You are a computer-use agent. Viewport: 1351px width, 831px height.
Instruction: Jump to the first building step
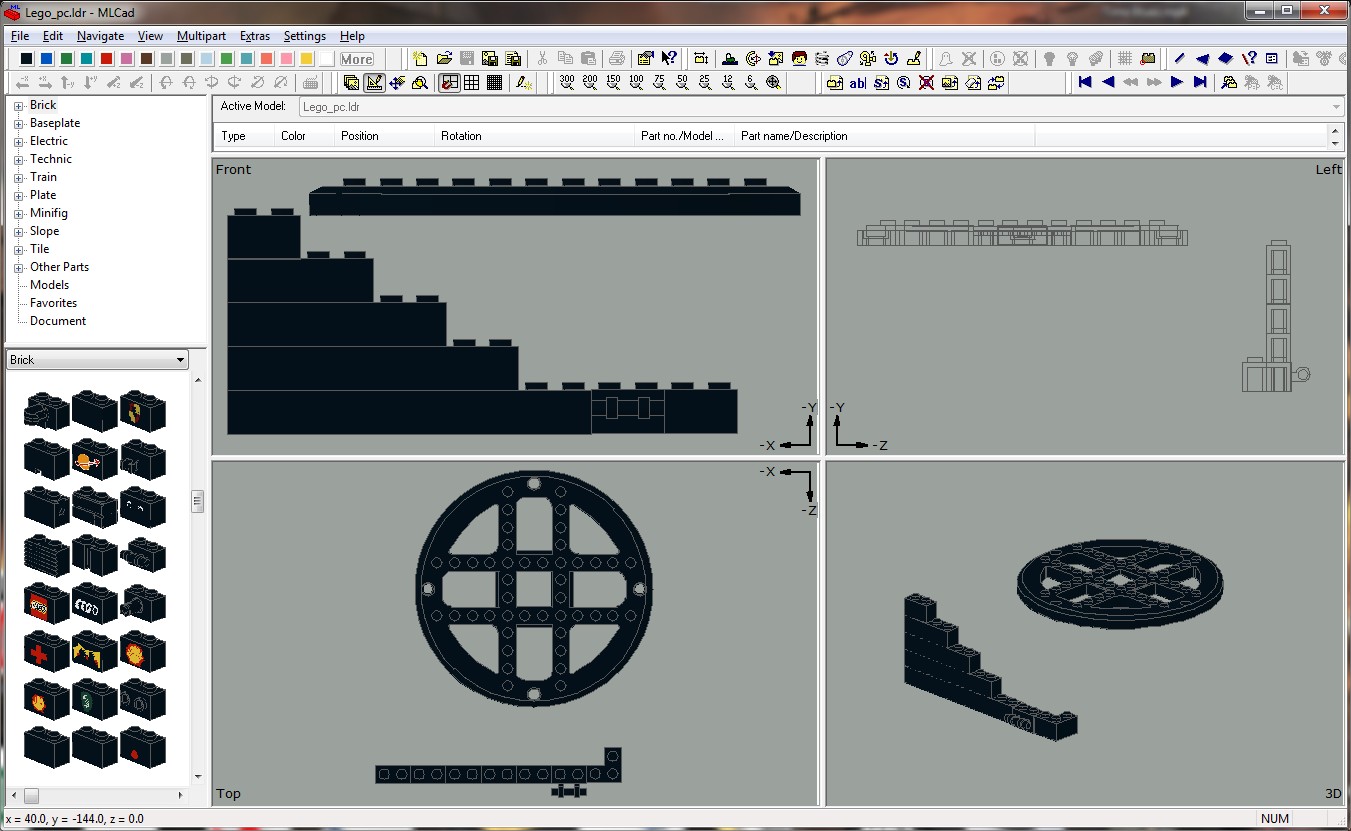(x=1086, y=83)
